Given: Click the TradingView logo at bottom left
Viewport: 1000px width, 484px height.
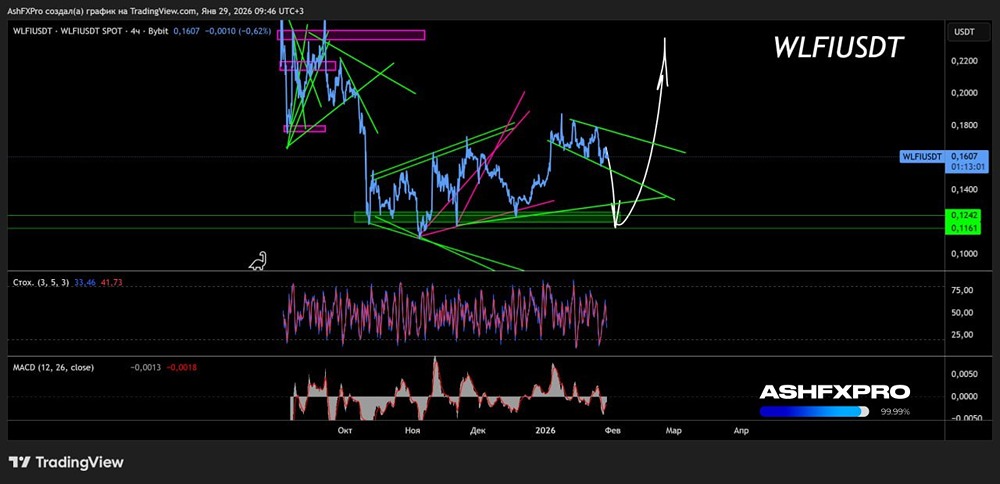Looking at the screenshot, I should coord(66,462).
